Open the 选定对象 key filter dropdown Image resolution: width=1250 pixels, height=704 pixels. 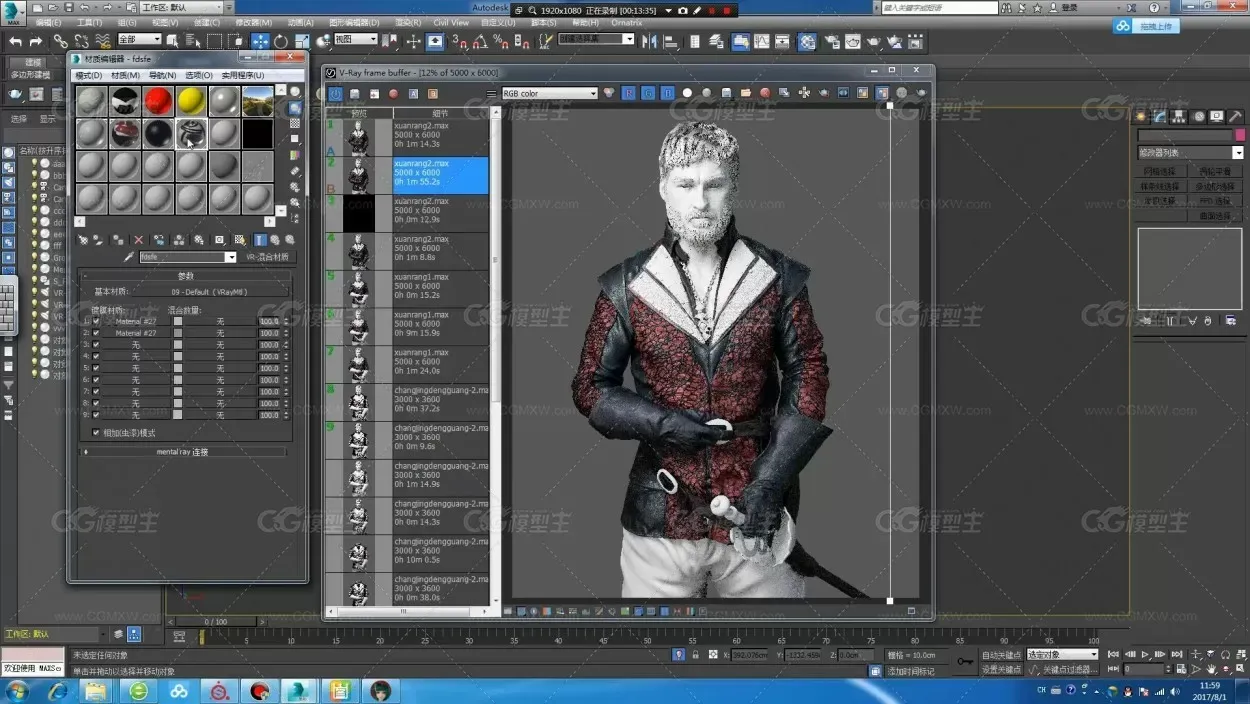(1061, 654)
